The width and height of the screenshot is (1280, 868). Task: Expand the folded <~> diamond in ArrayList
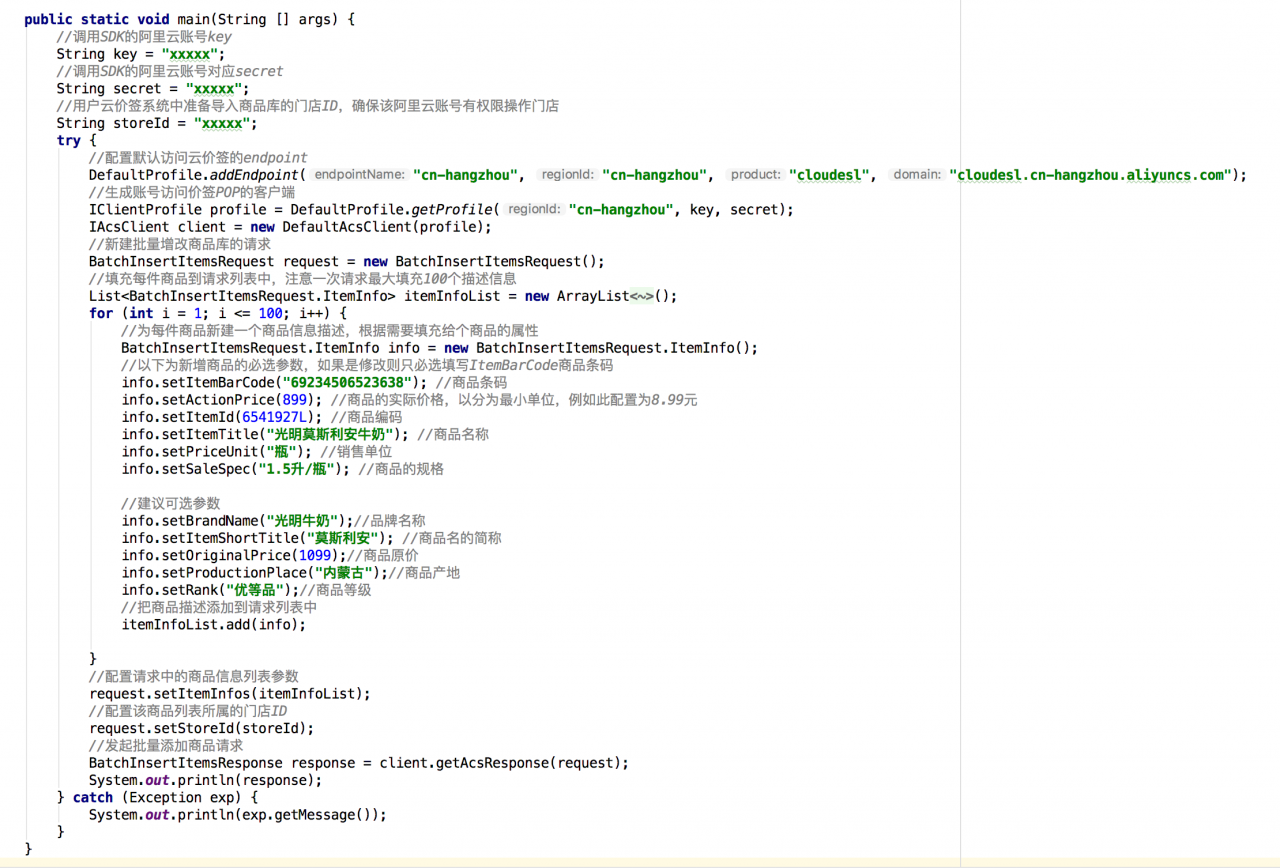641,296
